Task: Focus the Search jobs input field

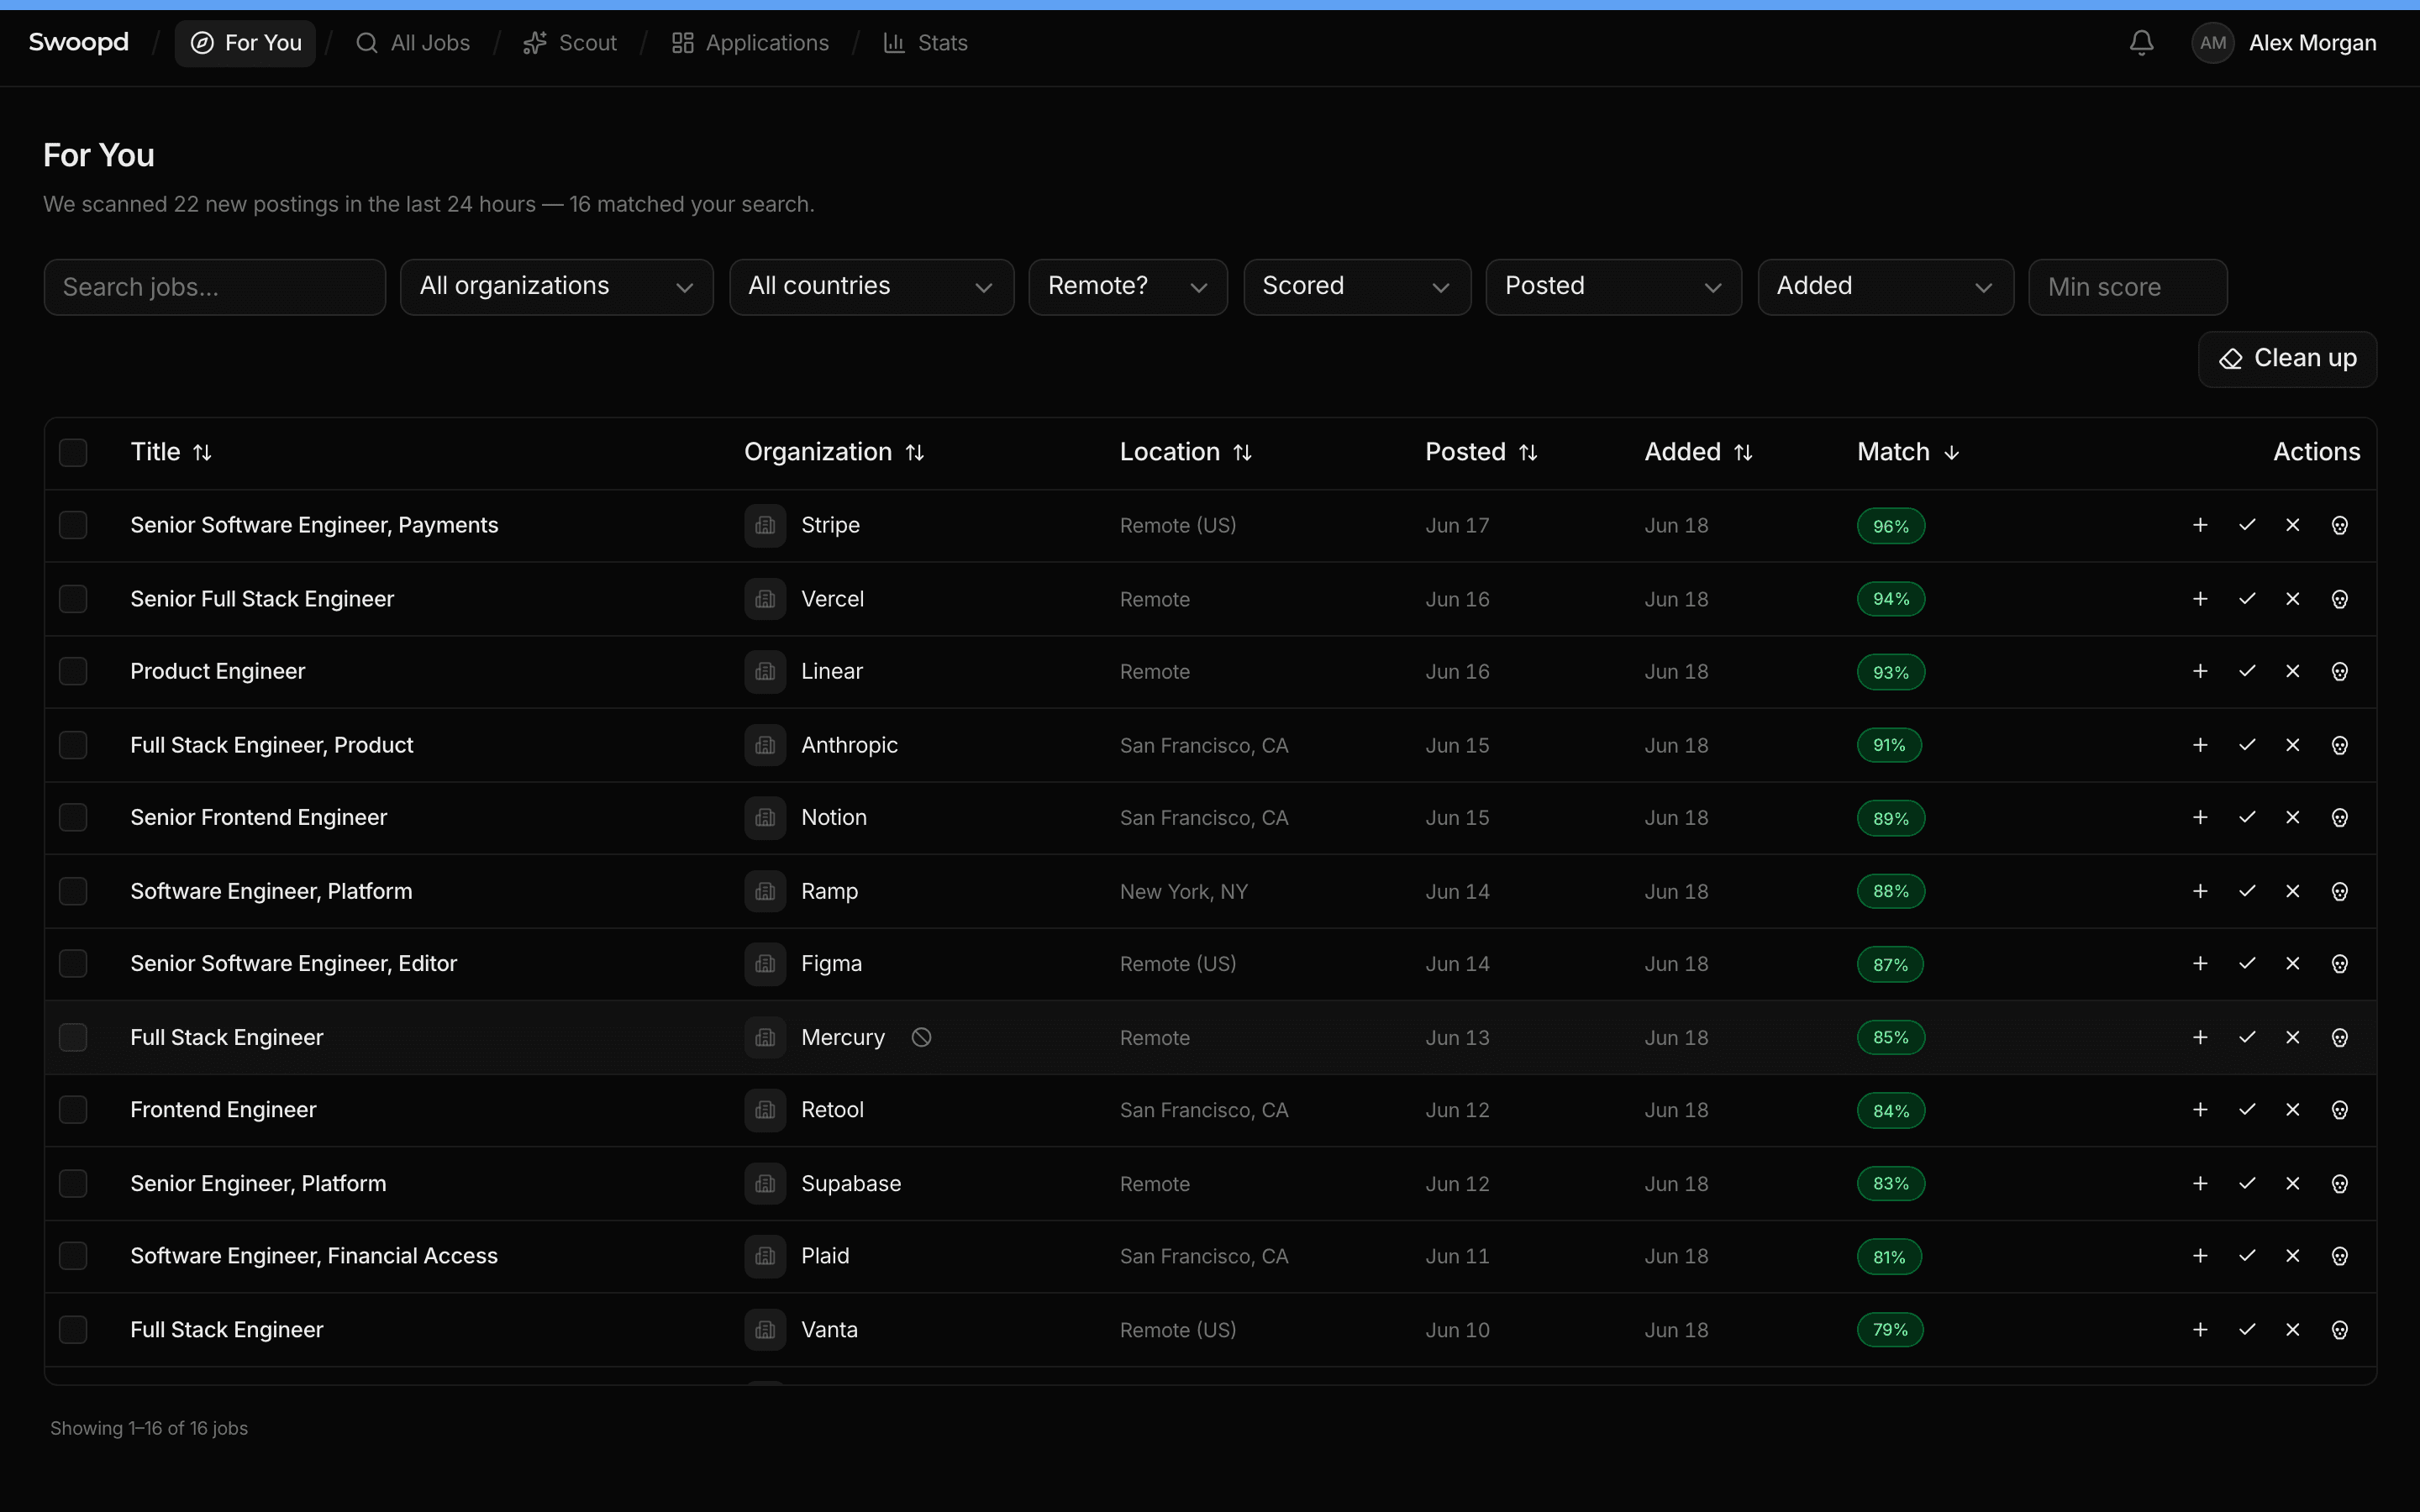Action: click(x=215, y=287)
